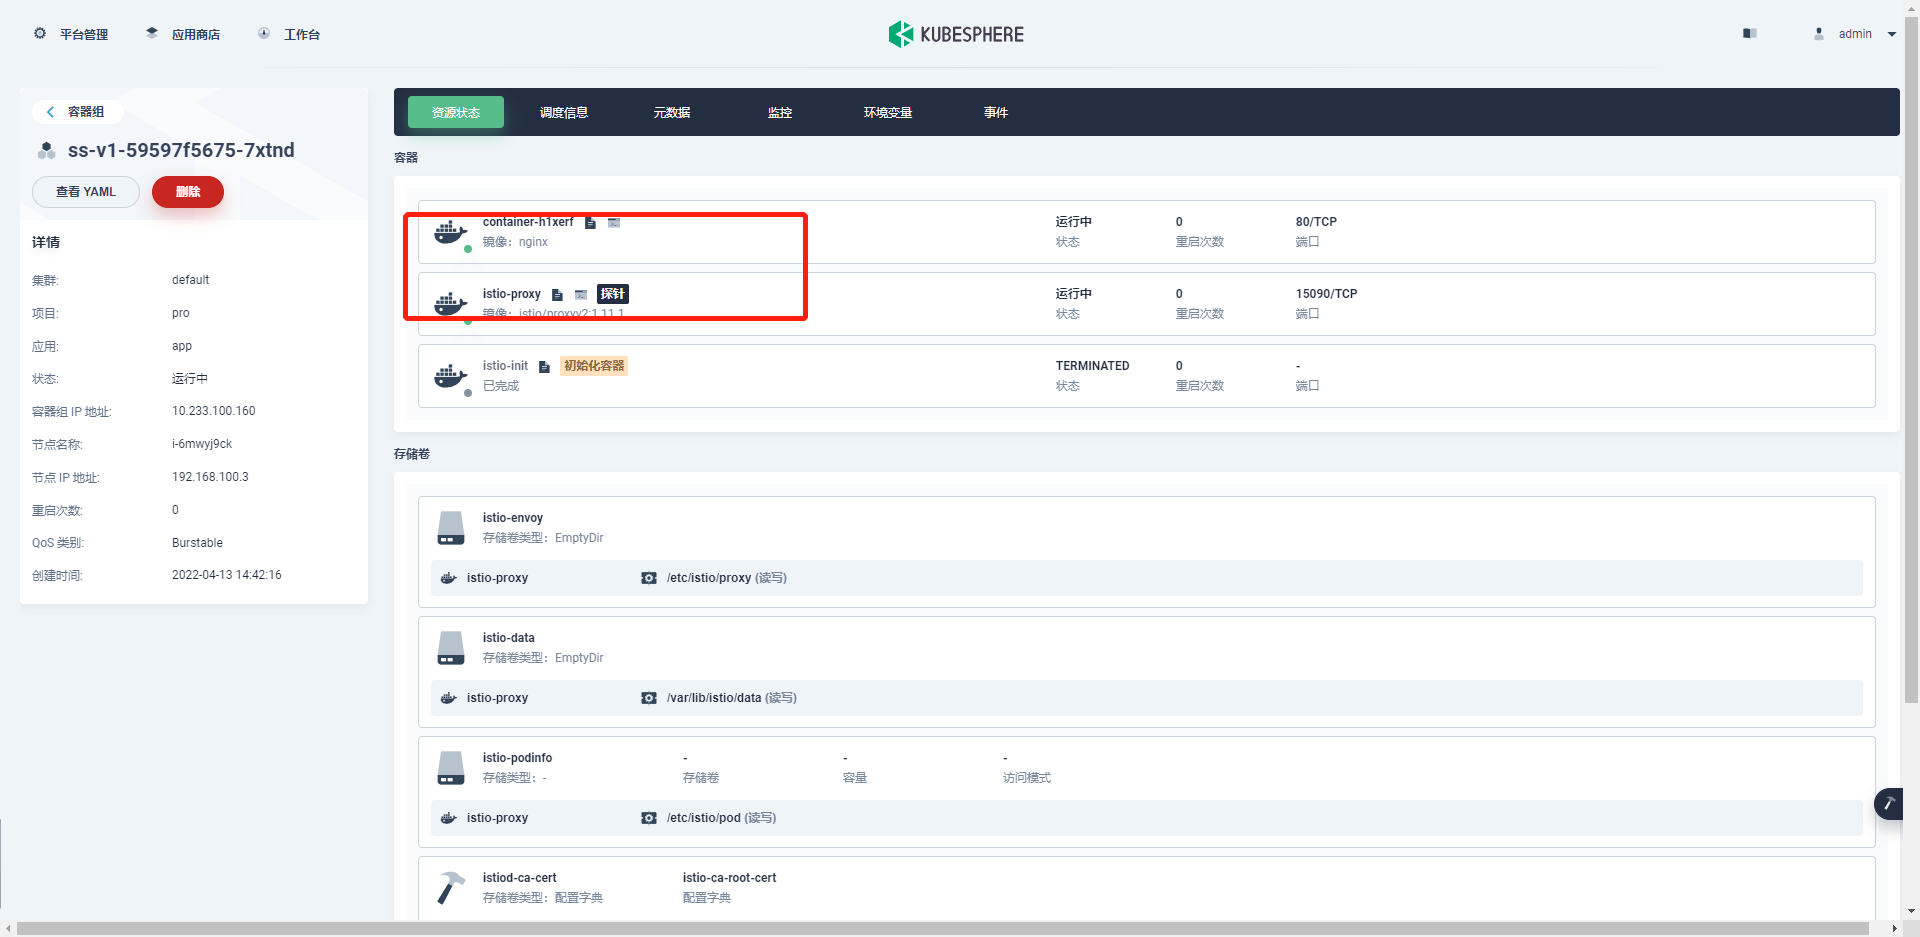Click the admin user avatar icon
Viewport: 1920px width, 937px height.
pos(1819,33)
